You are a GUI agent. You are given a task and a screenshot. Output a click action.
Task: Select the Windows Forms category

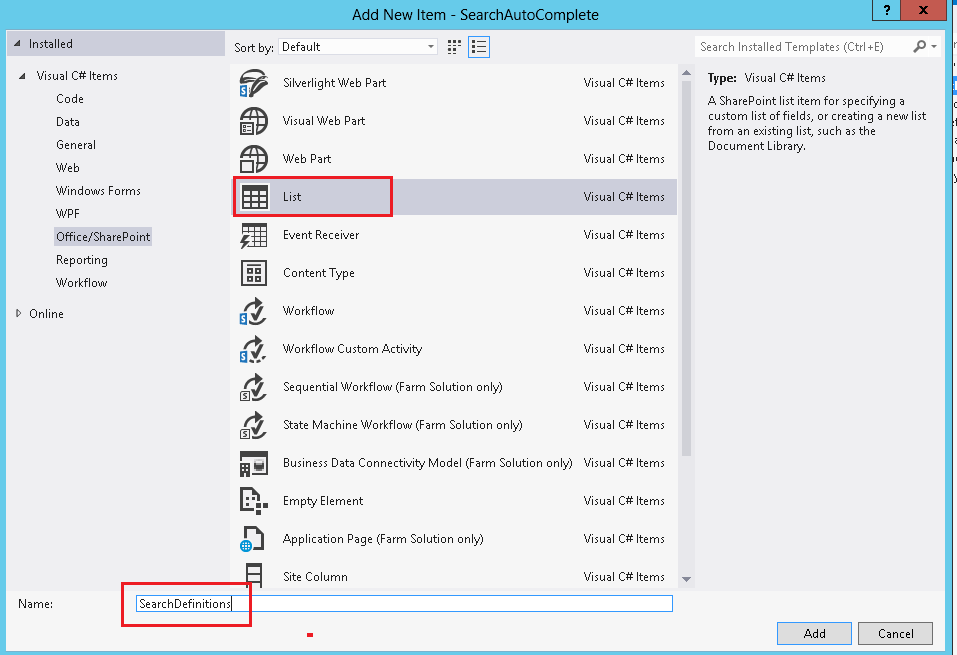click(x=98, y=191)
